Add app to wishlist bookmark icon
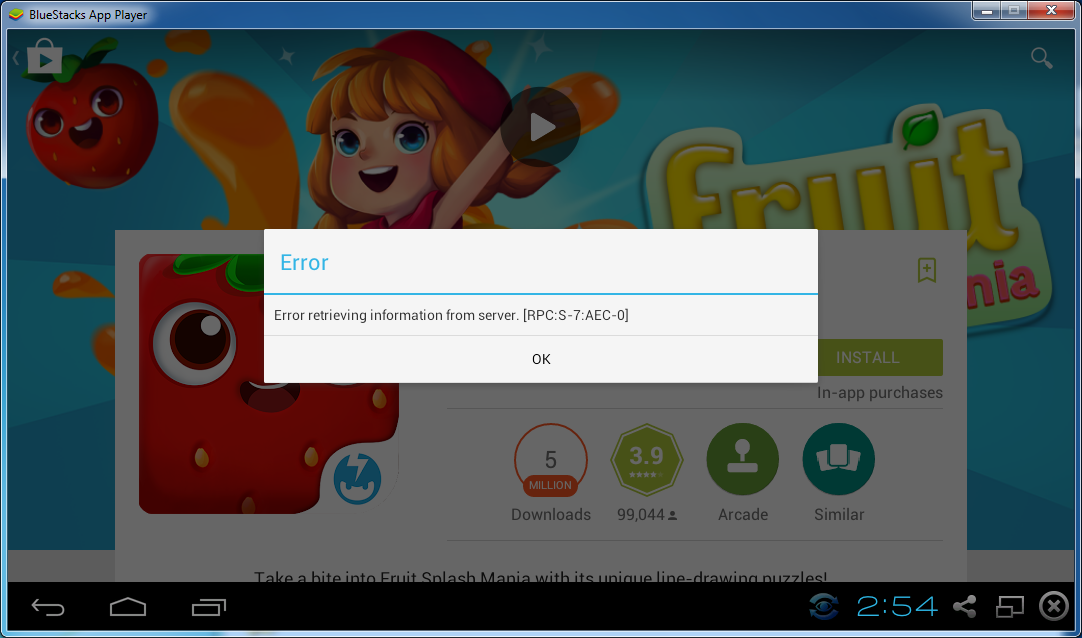1082x638 pixels. [x=927, y=270]
